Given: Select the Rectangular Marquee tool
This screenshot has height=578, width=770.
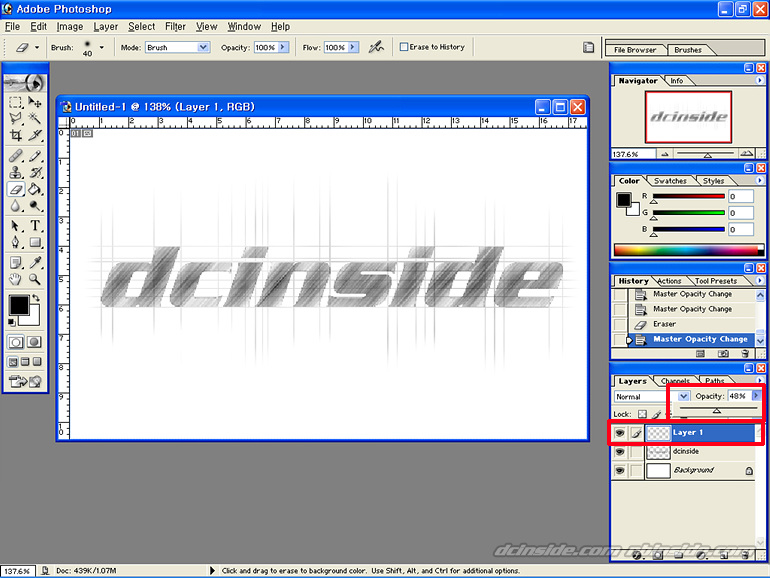Looking at the screenshot, I should coord(16,102).
